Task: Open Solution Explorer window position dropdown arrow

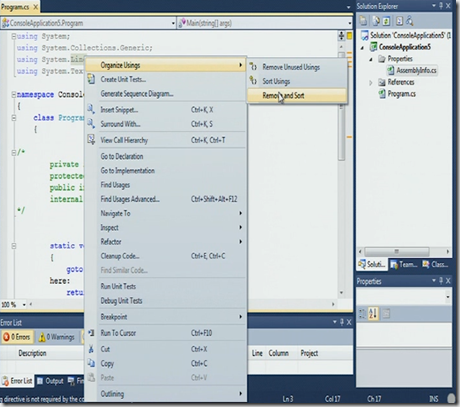Action: (434, 5)
